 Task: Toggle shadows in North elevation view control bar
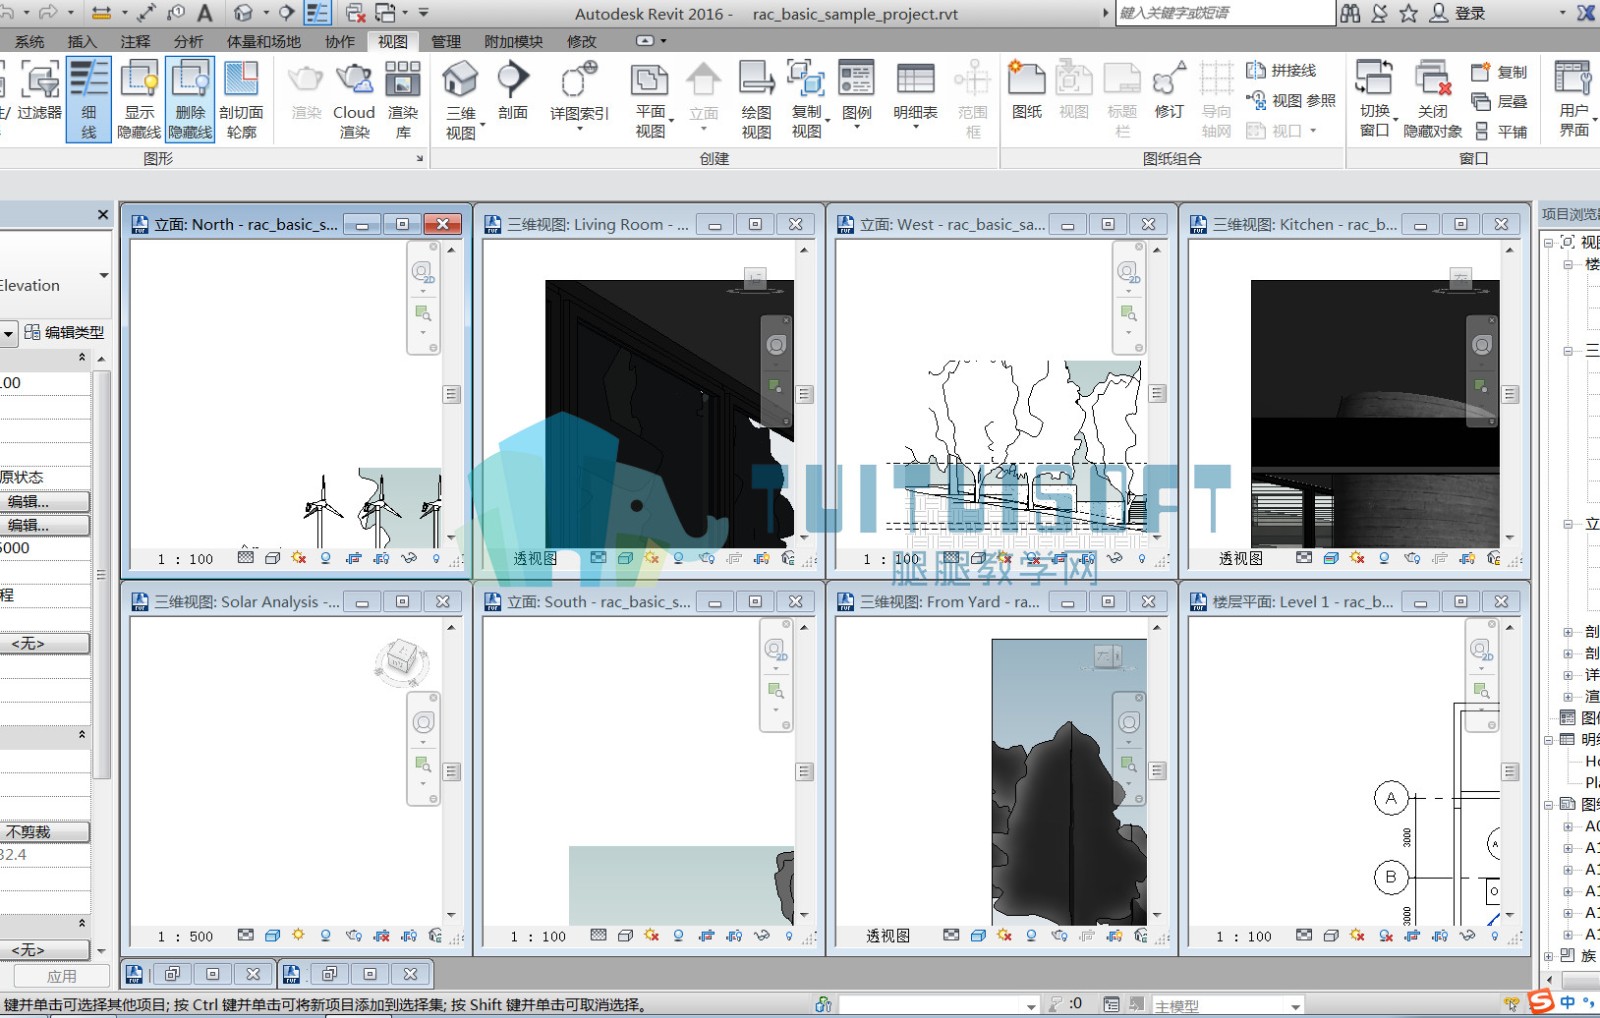[325, 558]
